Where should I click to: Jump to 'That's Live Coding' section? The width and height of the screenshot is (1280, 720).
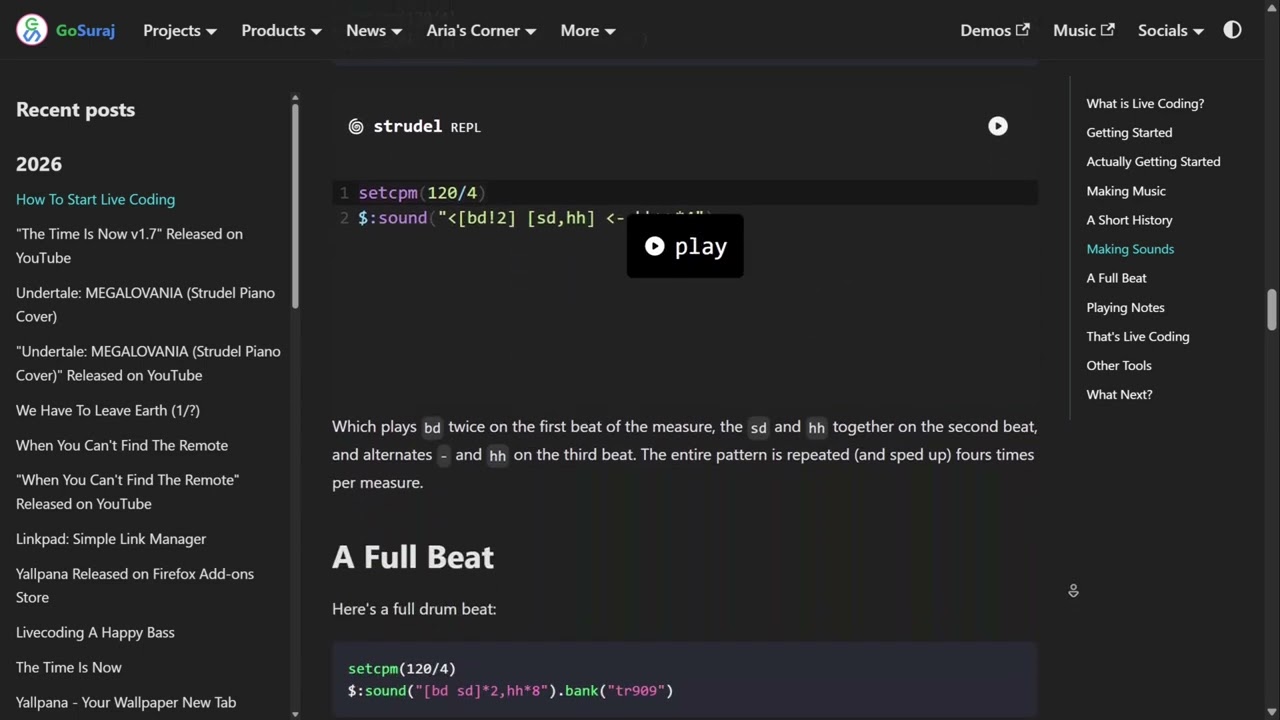click(1138, 336)
